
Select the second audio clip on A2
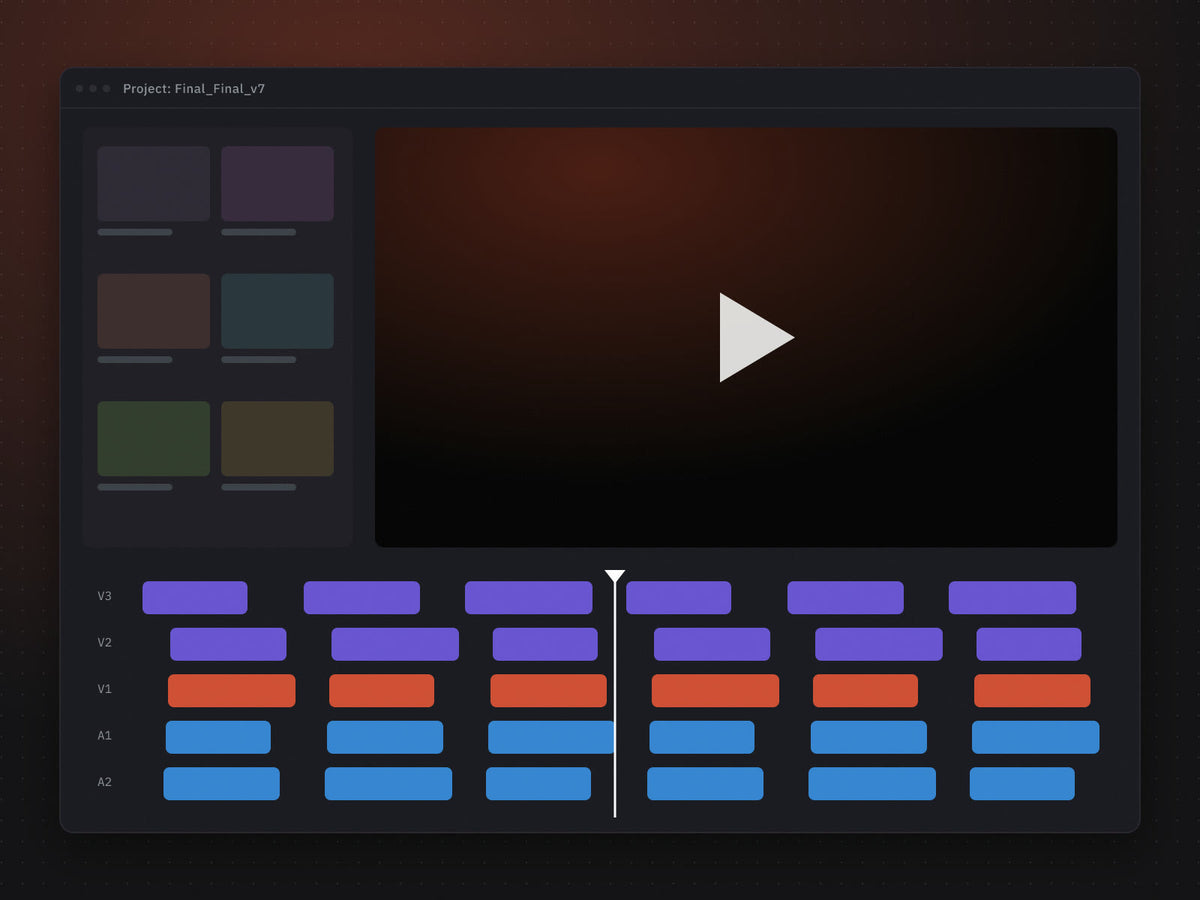coord(388,784)
